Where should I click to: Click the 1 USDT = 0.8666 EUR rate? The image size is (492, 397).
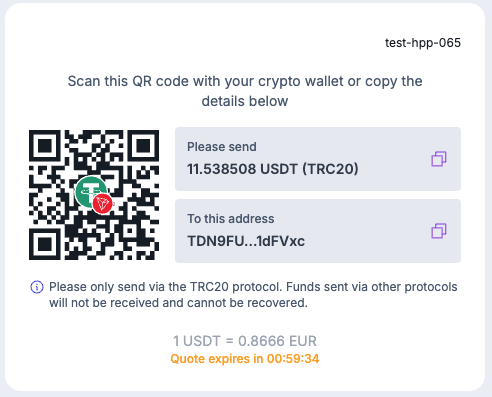[x=245, y=341]
